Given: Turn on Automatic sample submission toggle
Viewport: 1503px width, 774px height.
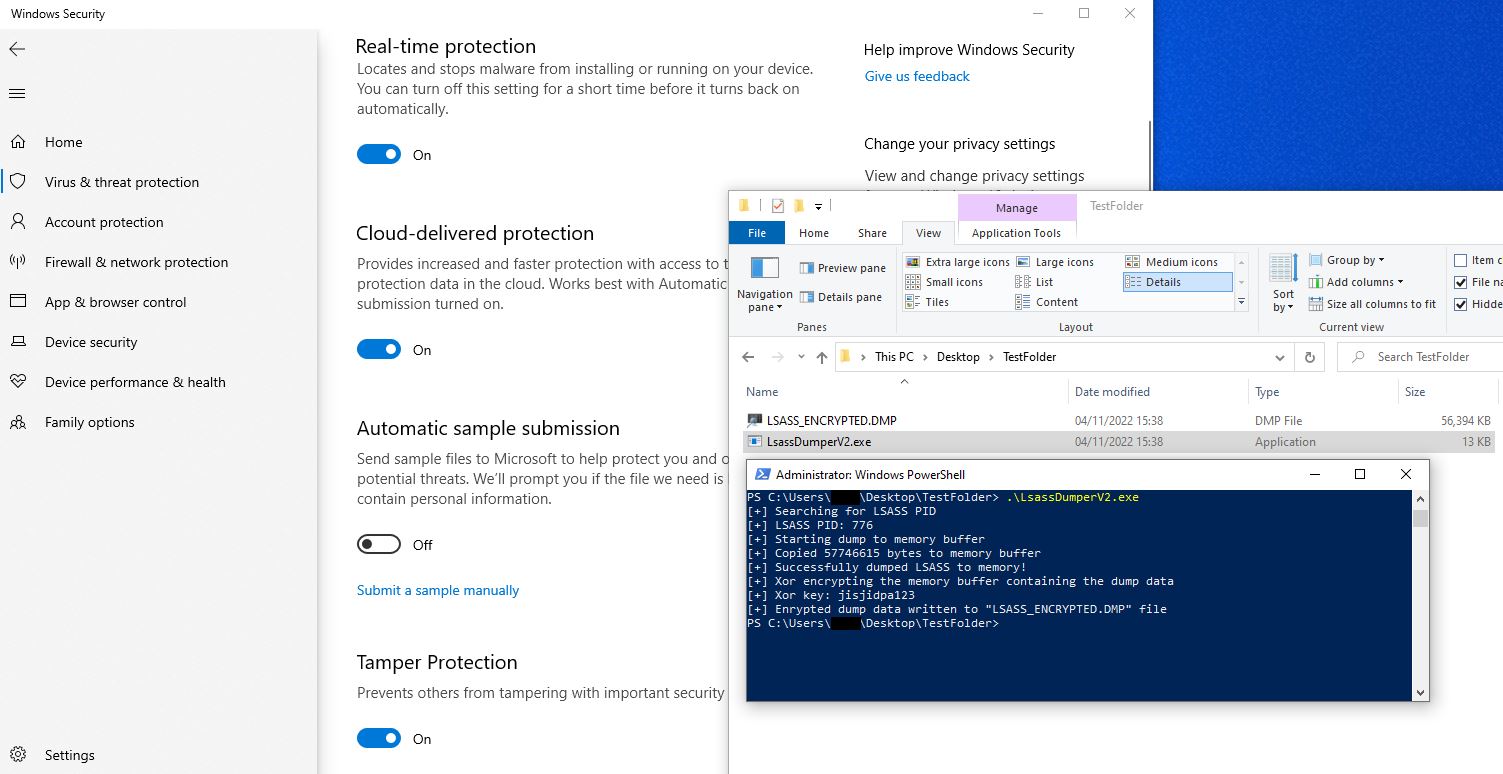Looking at the screenshot, I should point(379,544).
